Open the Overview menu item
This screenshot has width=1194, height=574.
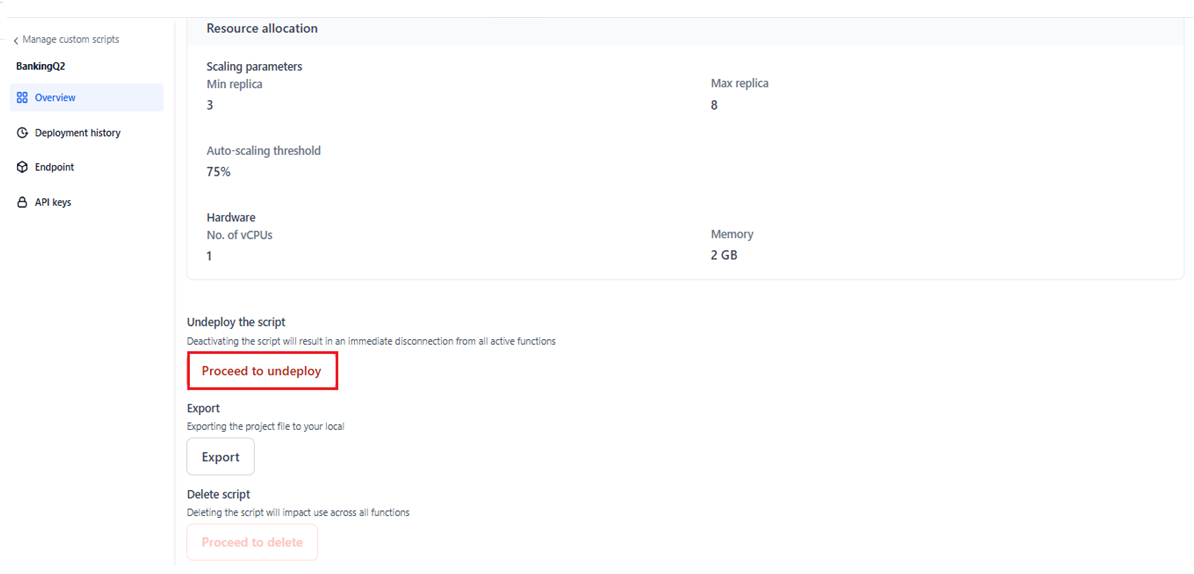tap(55, 98)
